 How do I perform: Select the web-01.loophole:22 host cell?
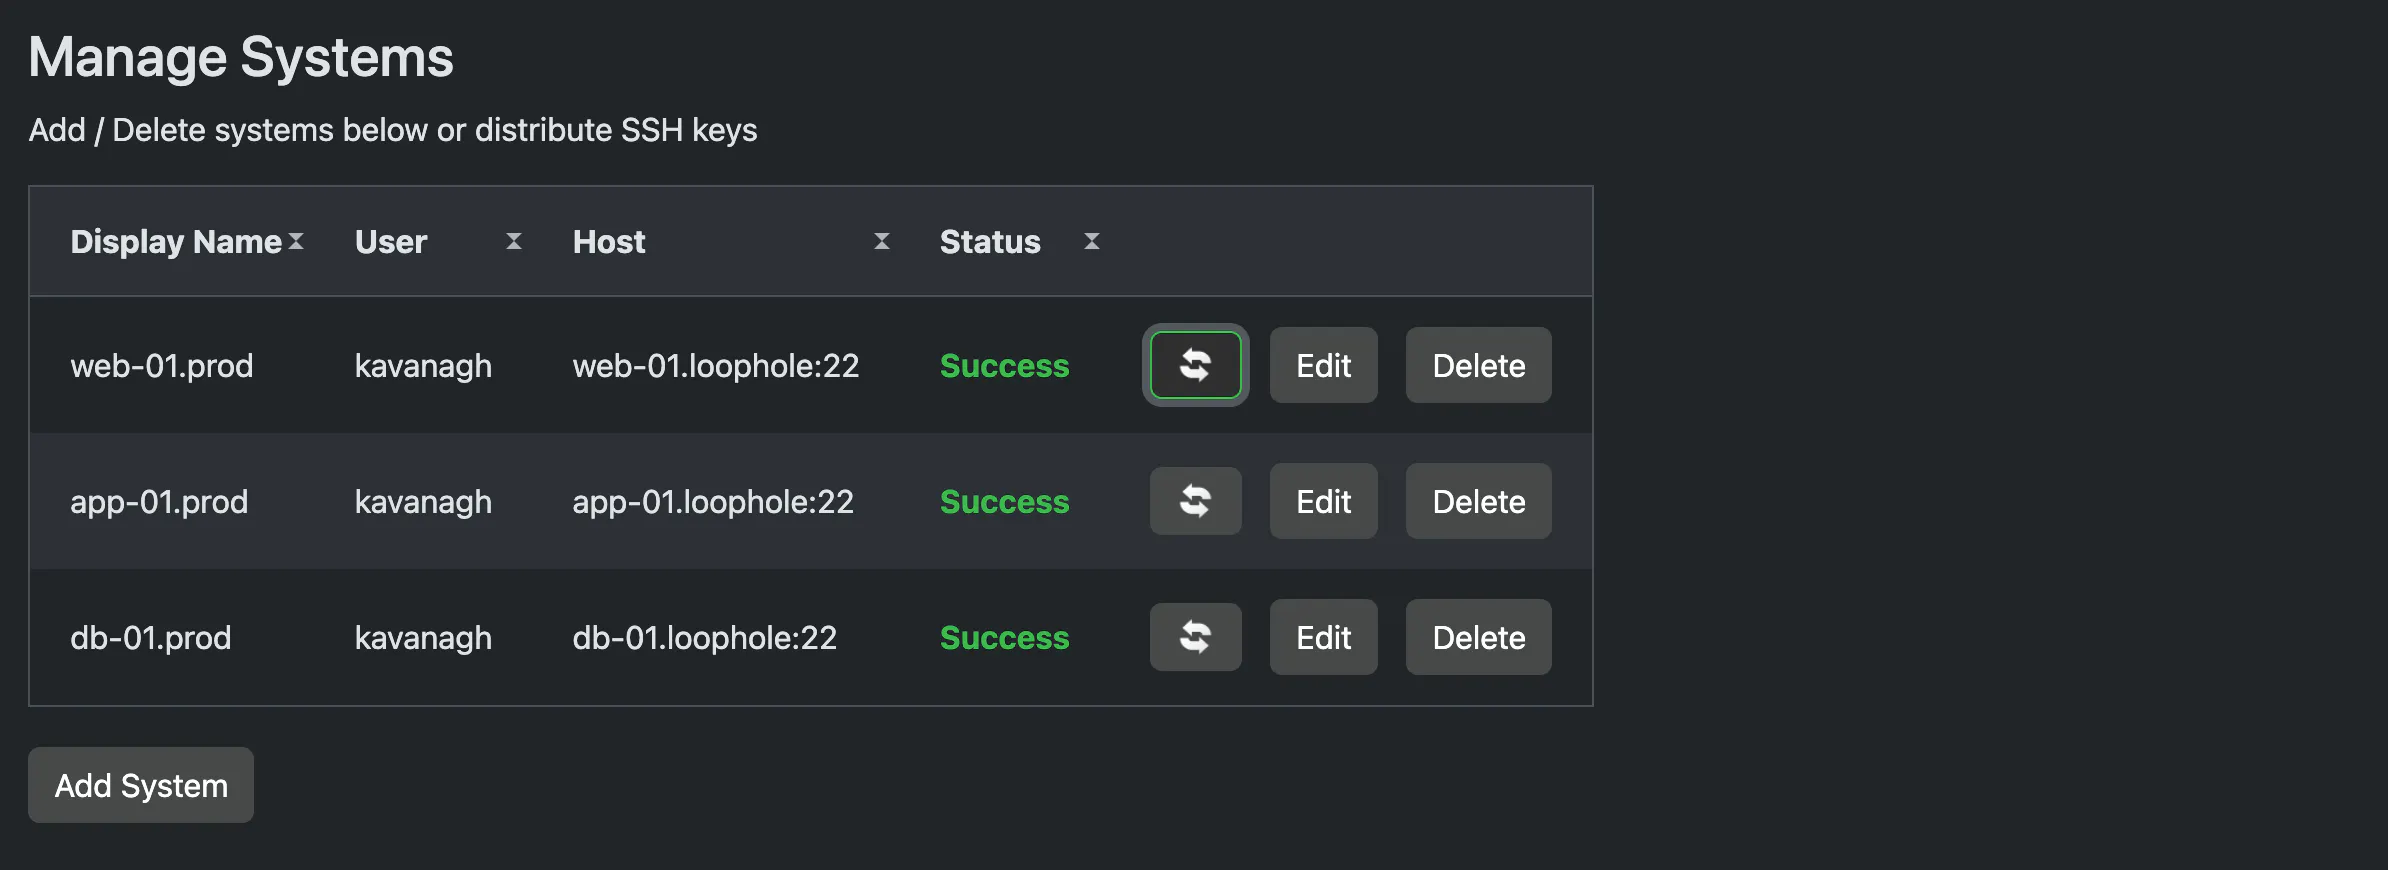coord(716,366)
